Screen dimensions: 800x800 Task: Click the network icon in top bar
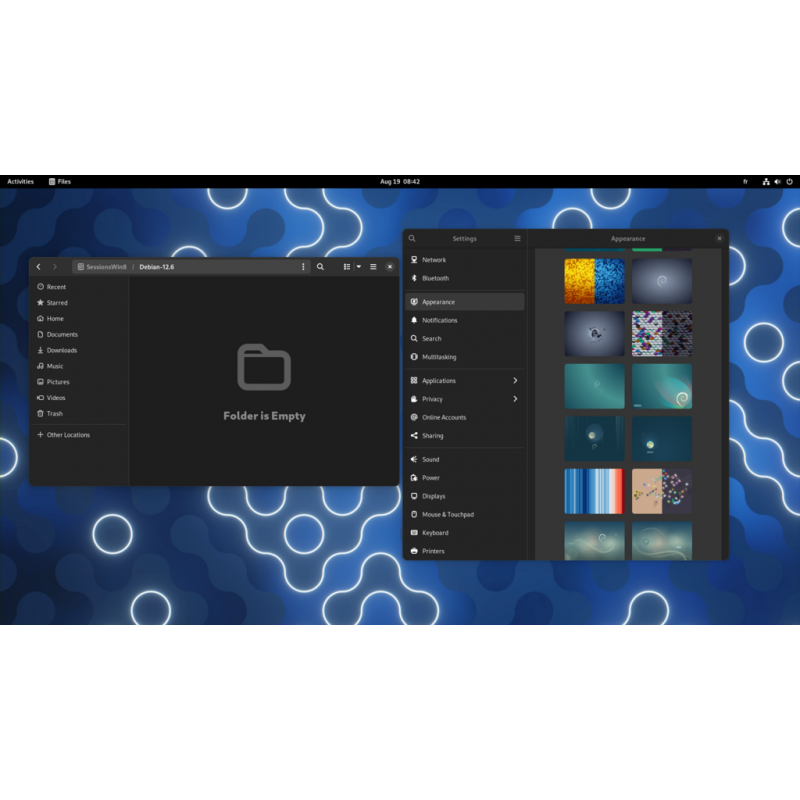click(x=766, y=182)
